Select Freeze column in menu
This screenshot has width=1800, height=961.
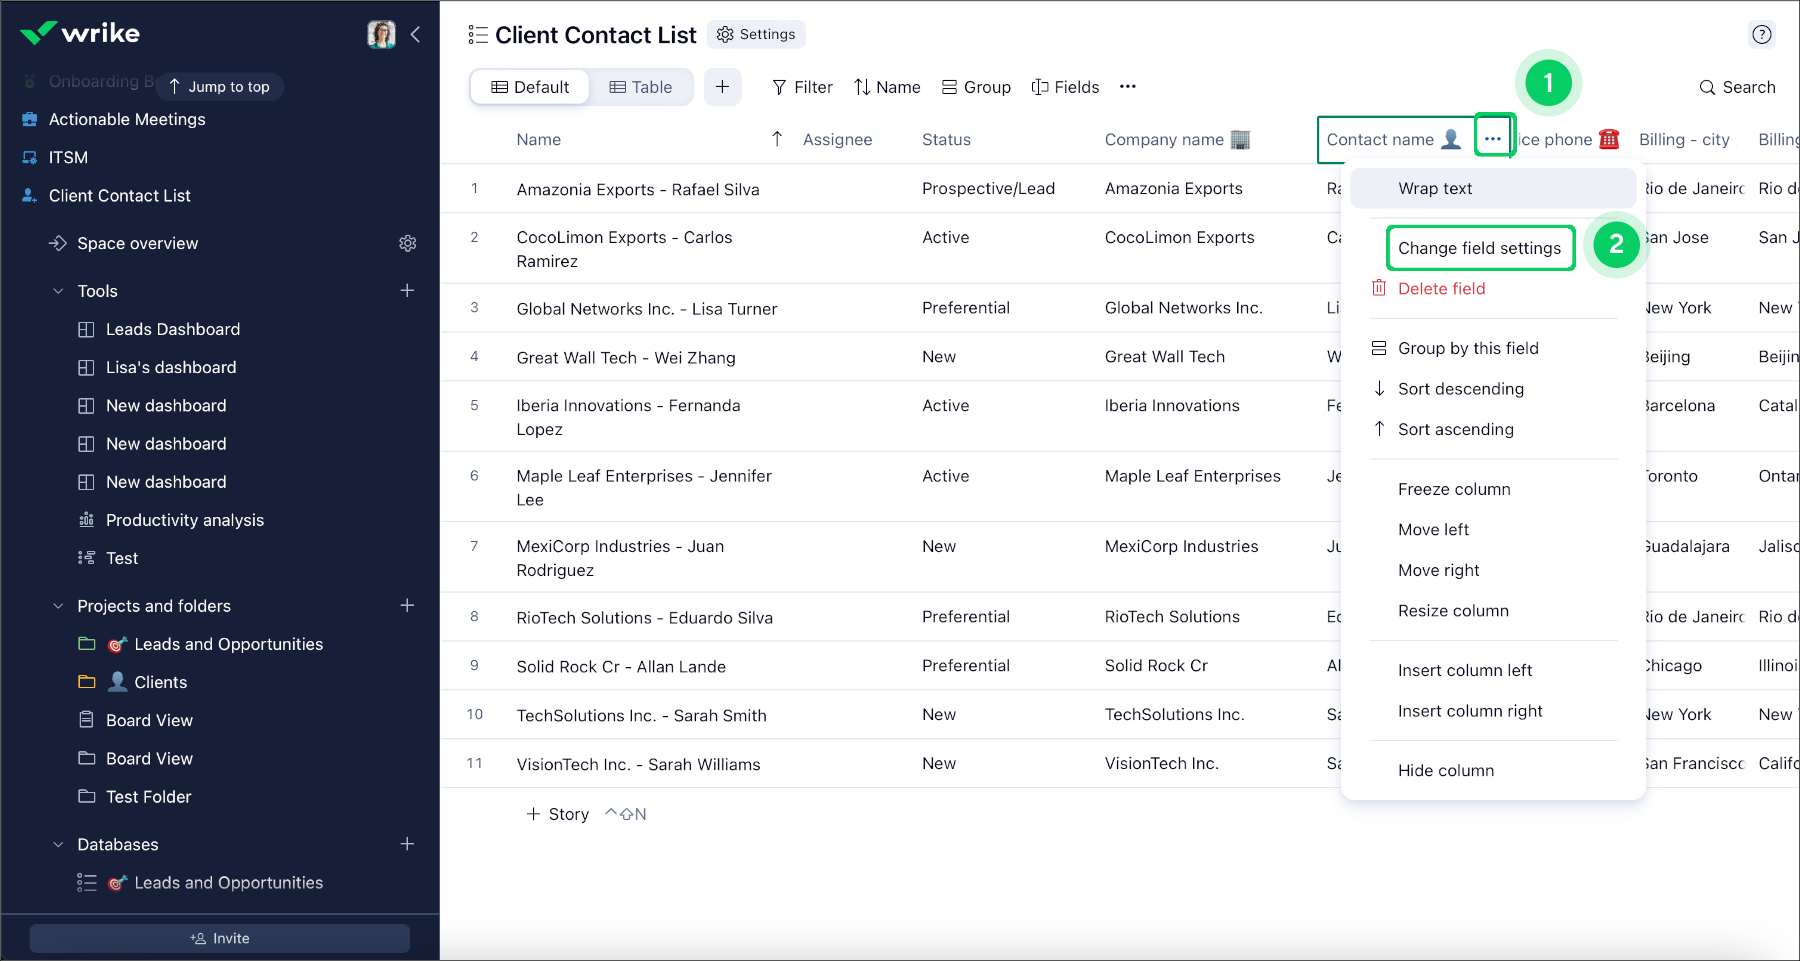[1454, 489]
